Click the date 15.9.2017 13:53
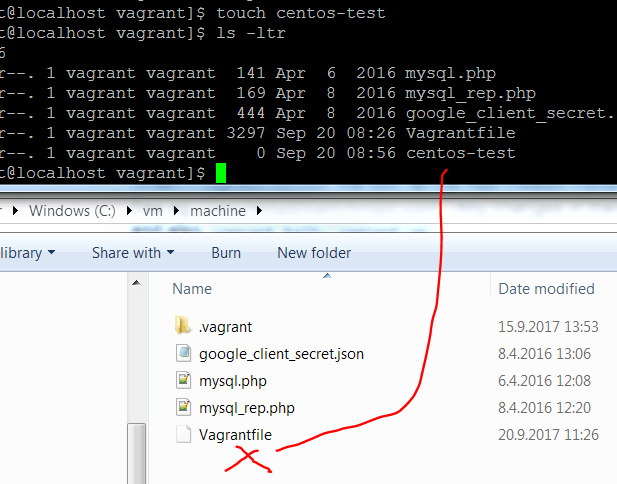Screen dimensions: 617x484 (x=548, y=327)
